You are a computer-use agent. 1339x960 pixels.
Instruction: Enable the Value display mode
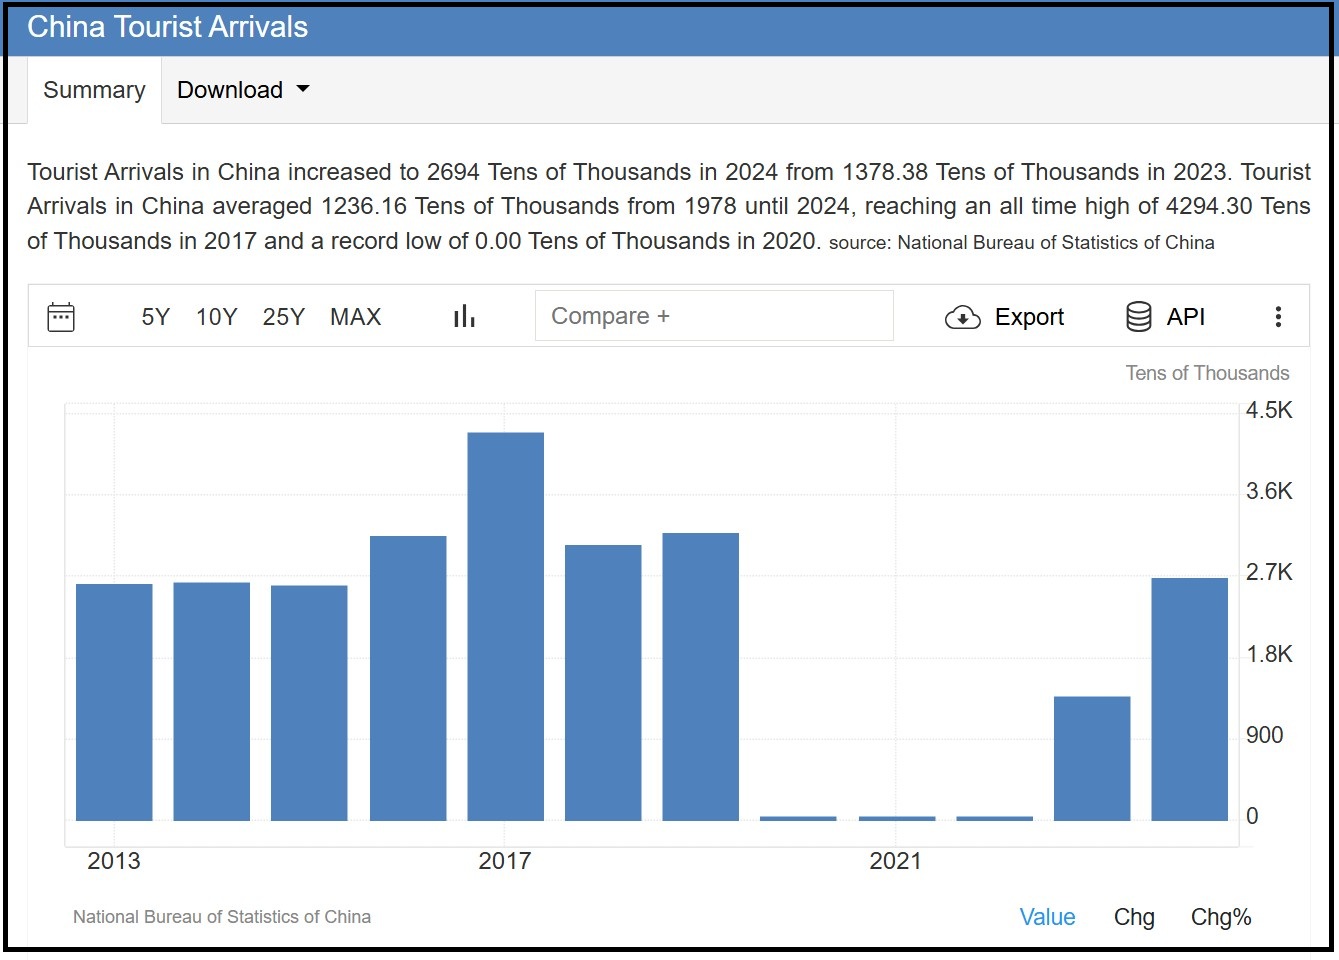tap(1047, 916)
